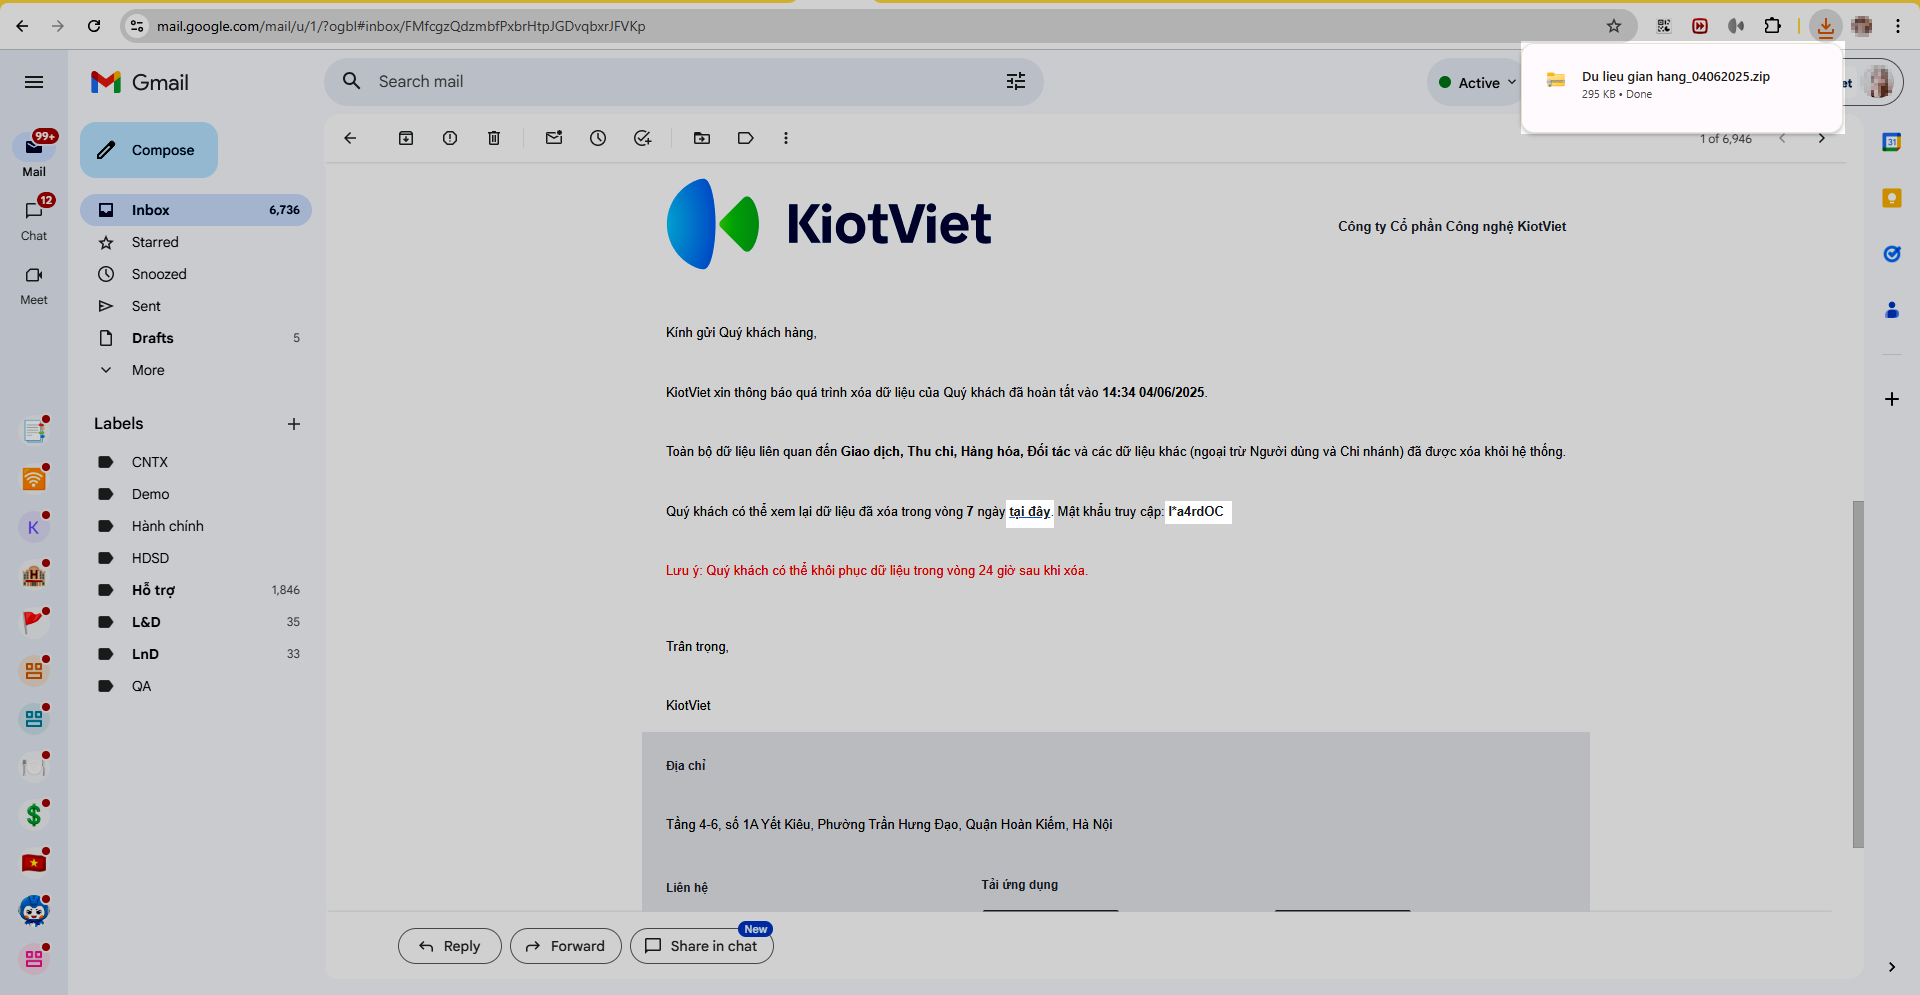Show advanced search options

coord(1016,81)
